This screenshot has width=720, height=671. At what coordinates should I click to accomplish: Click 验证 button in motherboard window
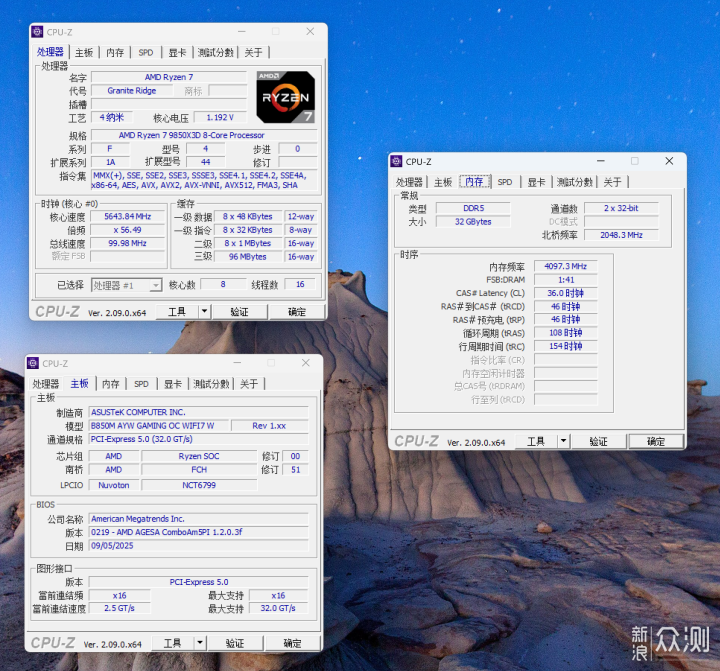(x=235, y=643)
